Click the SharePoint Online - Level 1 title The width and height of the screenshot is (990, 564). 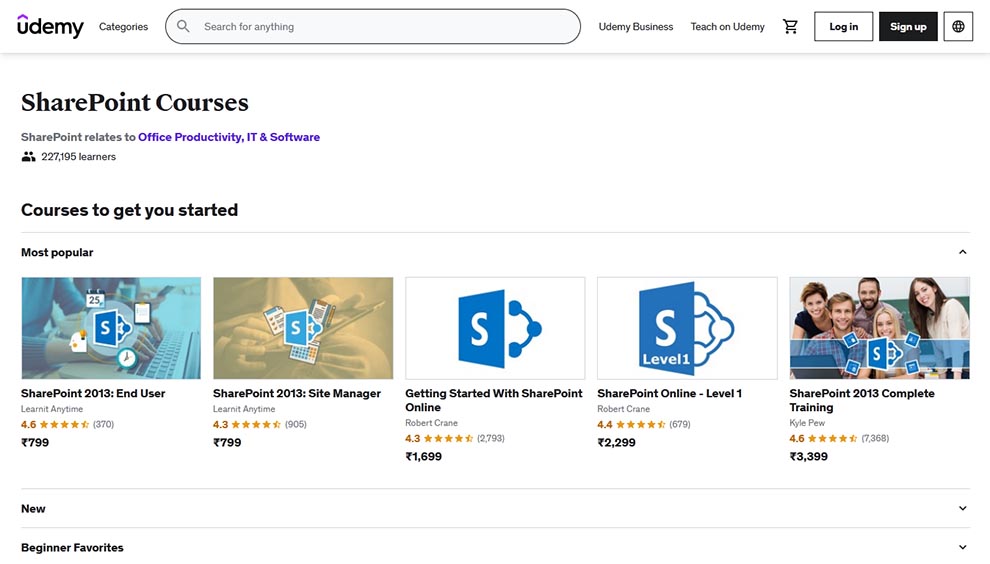(669, 393)
